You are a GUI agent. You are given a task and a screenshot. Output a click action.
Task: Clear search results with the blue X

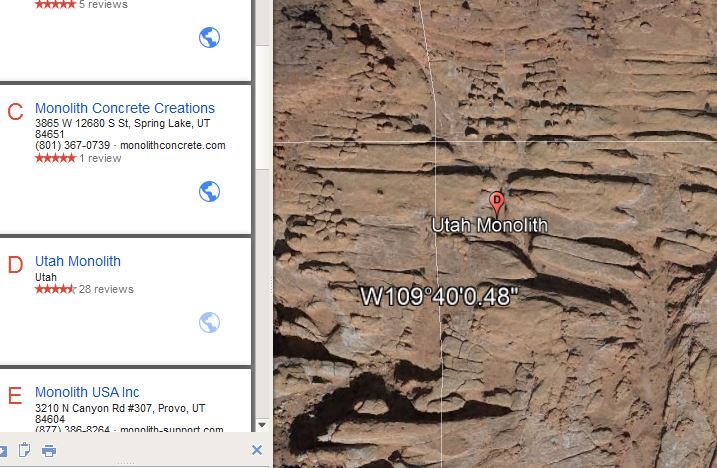(257, 450)
